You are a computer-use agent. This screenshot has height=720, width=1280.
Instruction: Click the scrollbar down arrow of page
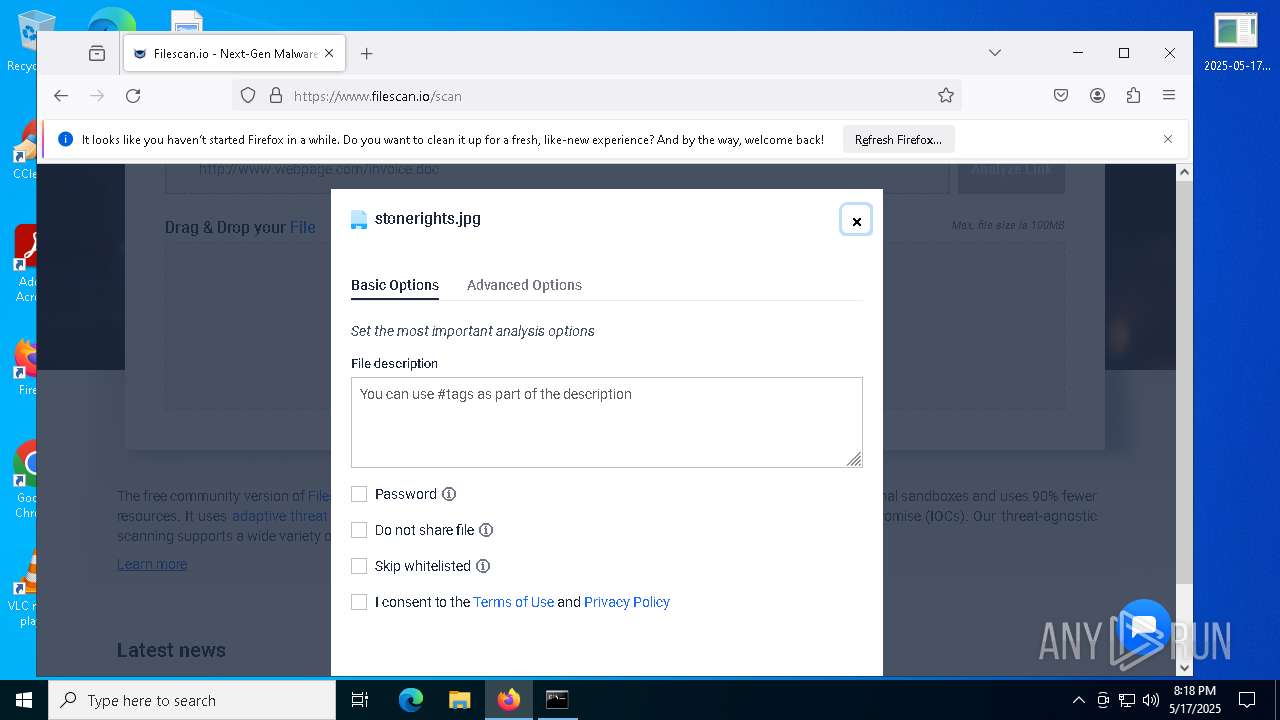(1184, 668)
